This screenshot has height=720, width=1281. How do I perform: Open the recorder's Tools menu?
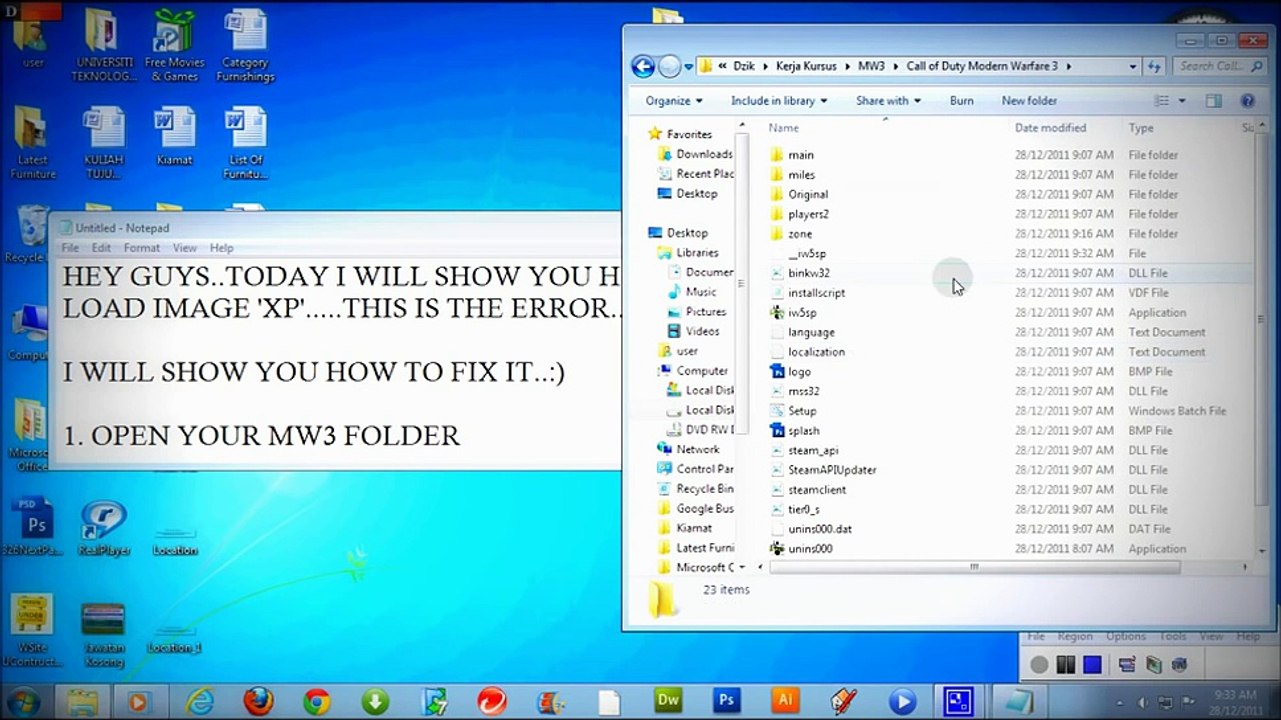tap(1173, 636)
